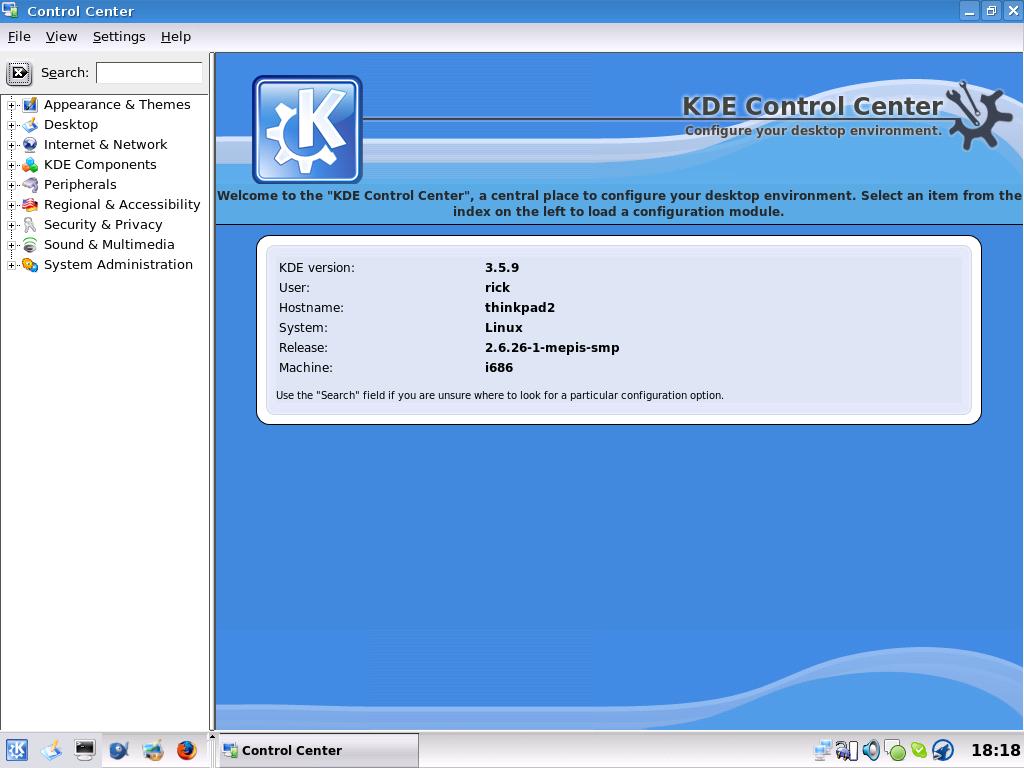Select the Peripherals label
1024x768 pixels.
point(80,185)
